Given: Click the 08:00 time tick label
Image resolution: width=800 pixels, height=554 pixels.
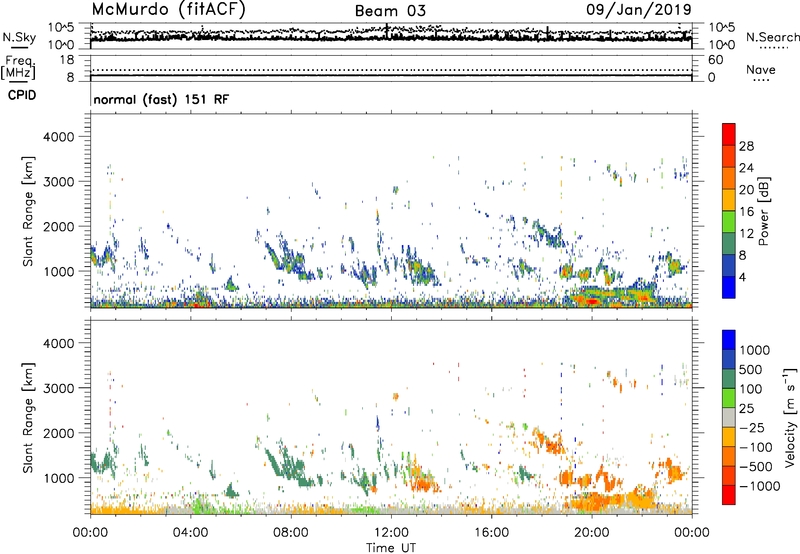Looking at the screenshot, I should pos(291,533).
